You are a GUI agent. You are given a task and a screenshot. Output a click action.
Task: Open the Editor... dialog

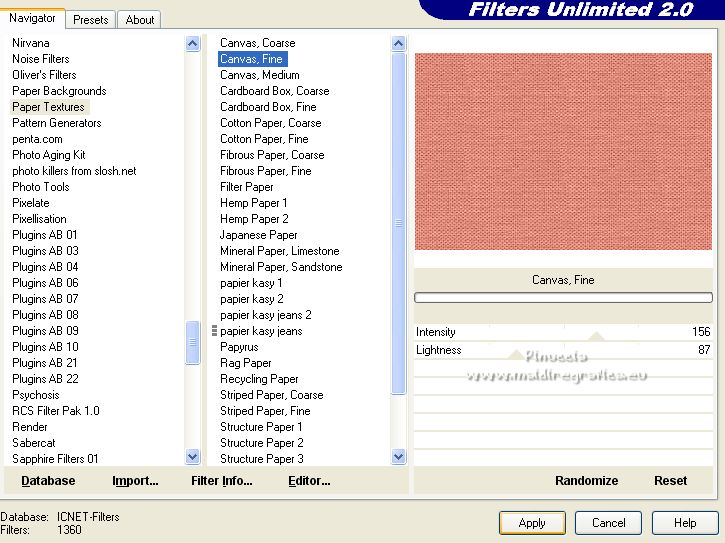[309, 481]
